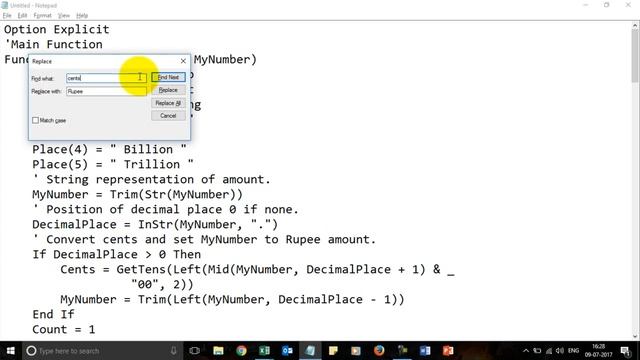This screenshot has height=360, width=640.
Task: Click the Cortana search circle icon
Action: pyautogui.click(x=31, y=351)
